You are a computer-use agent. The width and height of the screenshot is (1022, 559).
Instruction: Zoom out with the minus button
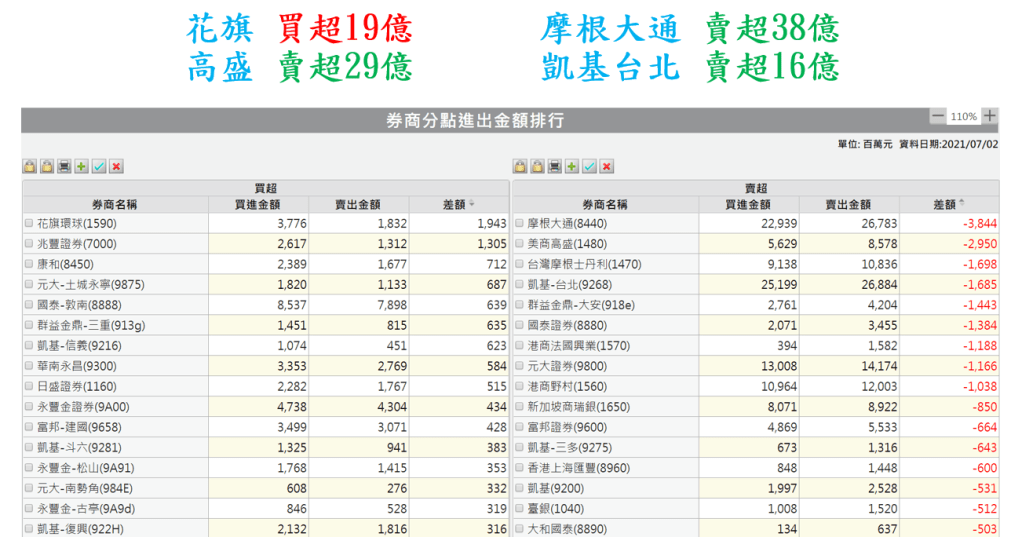pos(937,116)
